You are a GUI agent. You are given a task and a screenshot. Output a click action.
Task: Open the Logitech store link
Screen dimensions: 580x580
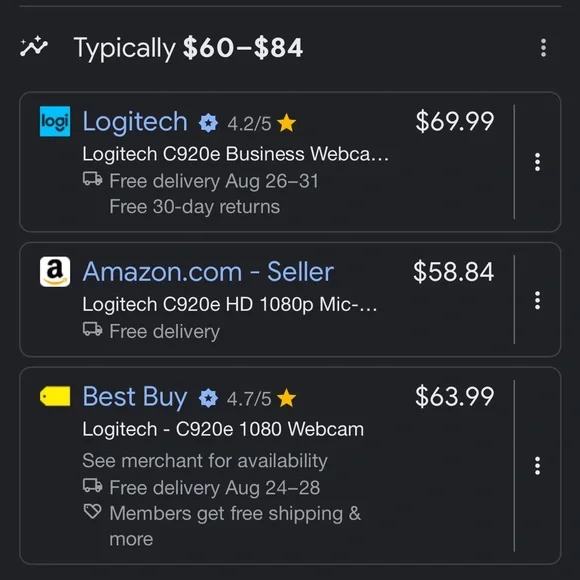click(x=135, y=122)
